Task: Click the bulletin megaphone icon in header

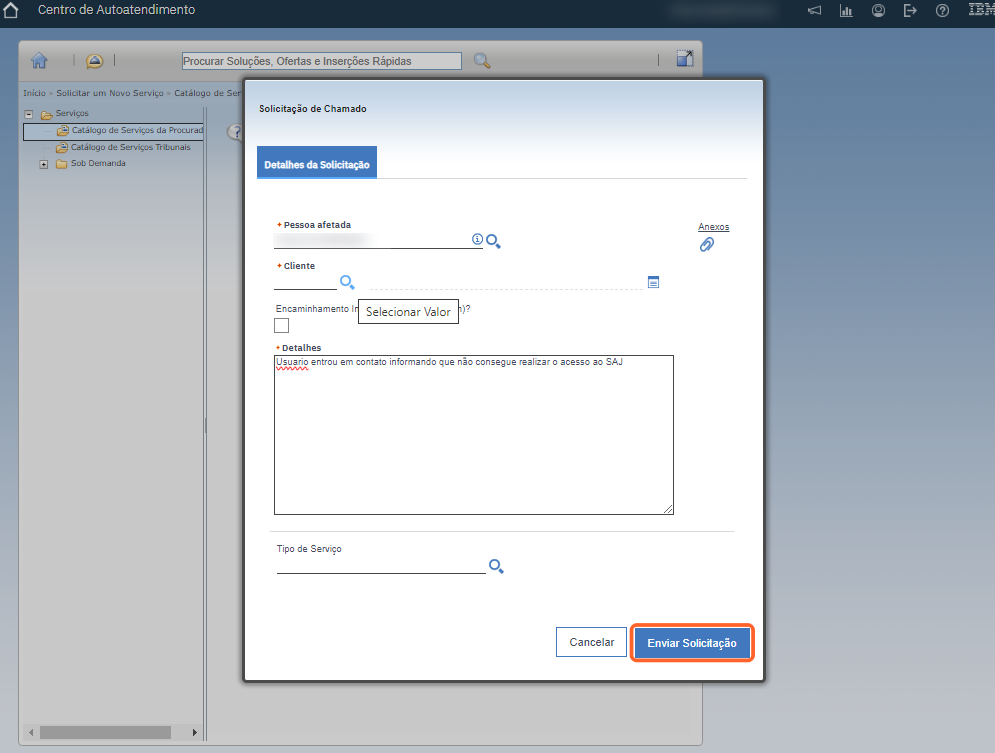Action: point(815,11)
